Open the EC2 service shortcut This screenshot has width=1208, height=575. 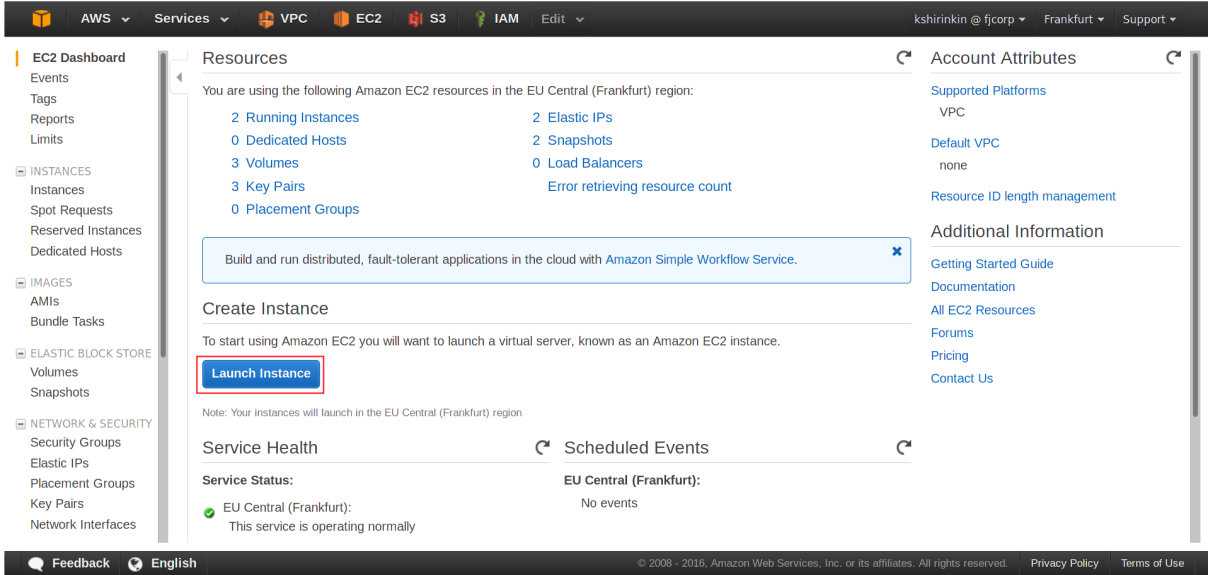tap(357, 19)
